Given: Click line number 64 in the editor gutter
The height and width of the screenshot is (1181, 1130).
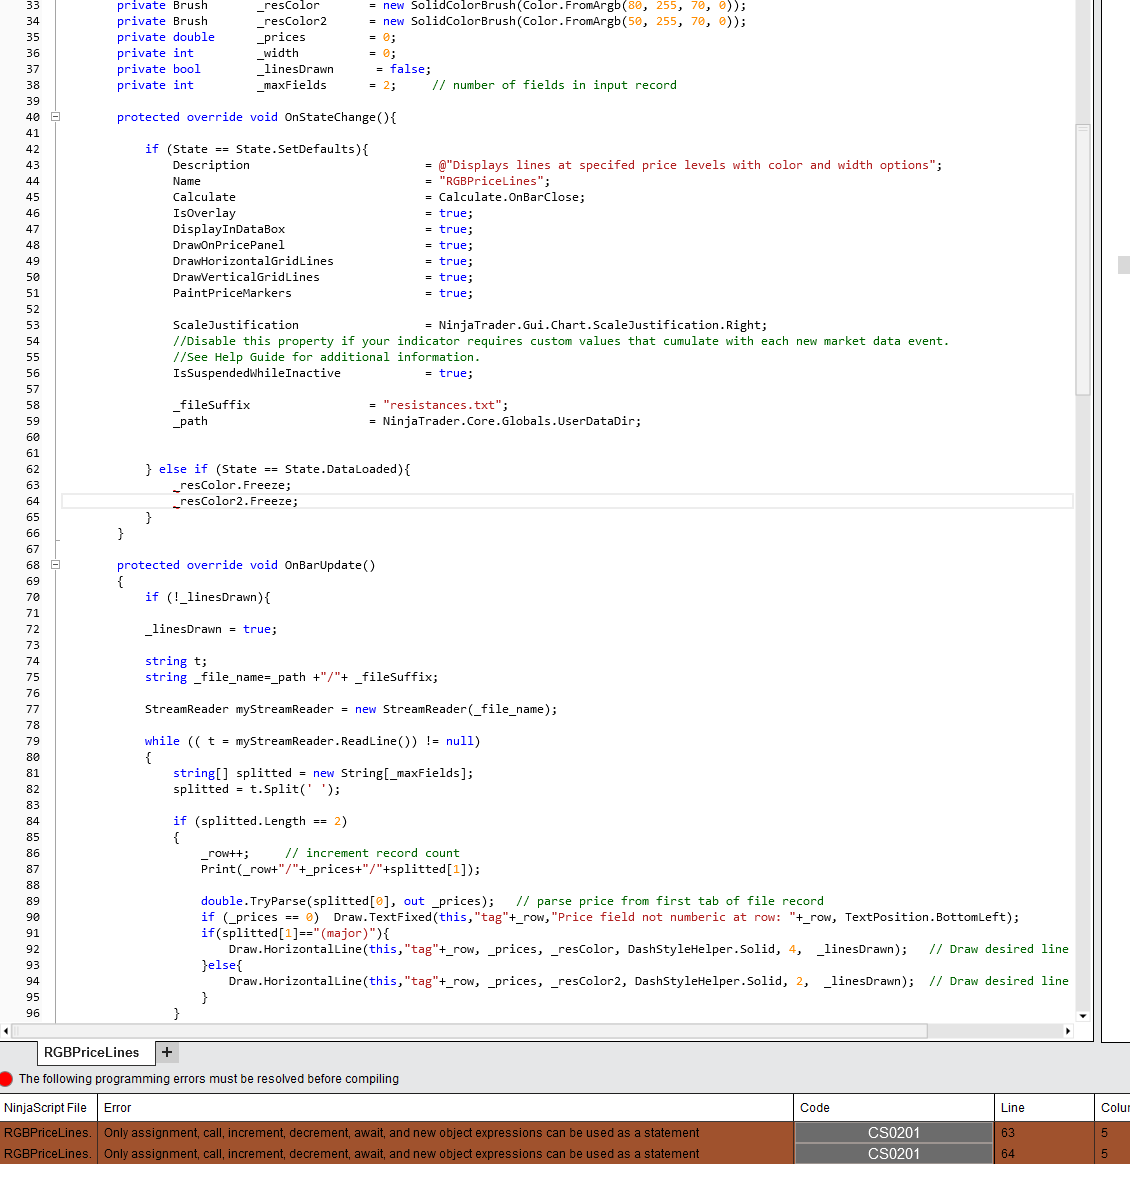Looking at the screenshot, I should [32, 501].
